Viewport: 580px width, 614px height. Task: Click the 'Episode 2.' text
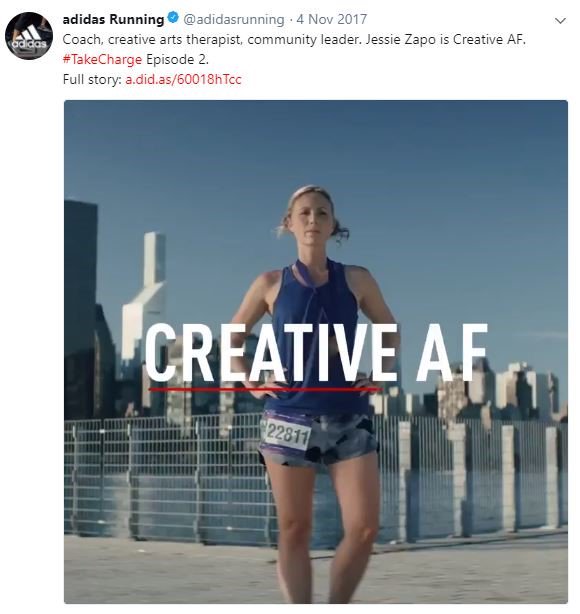click(177, 60)
